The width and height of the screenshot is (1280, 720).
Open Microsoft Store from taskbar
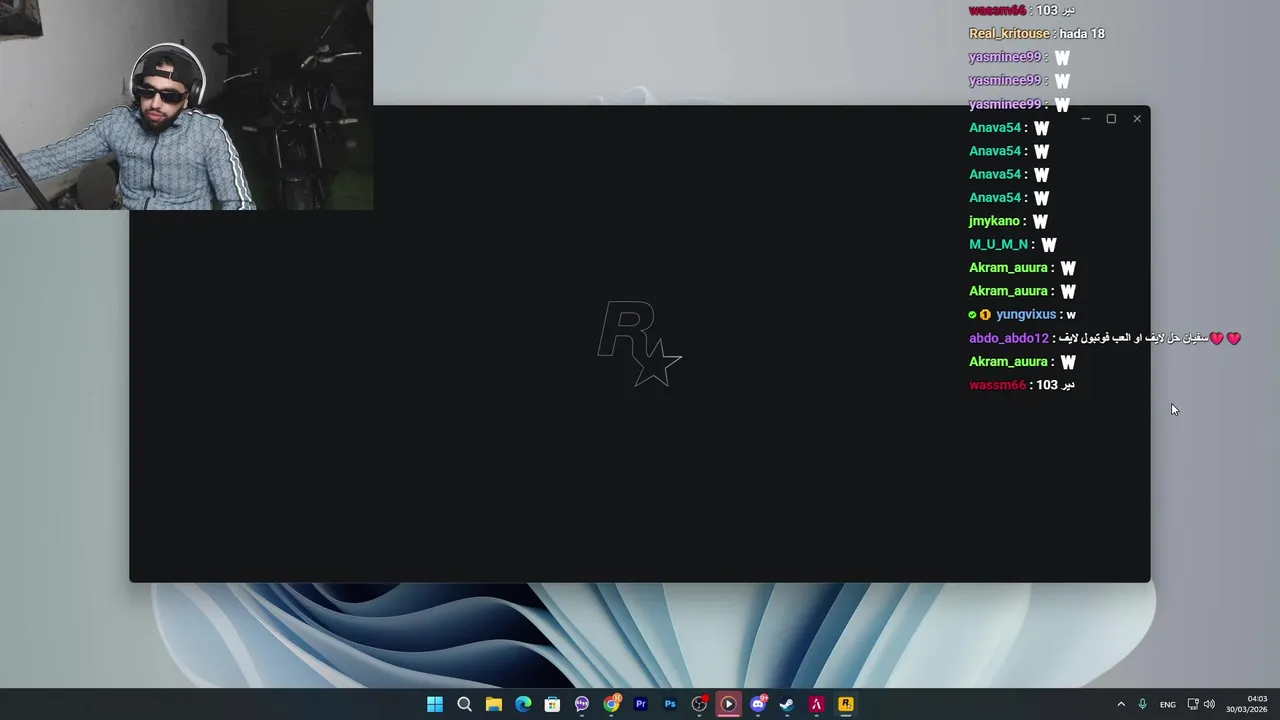552,704
